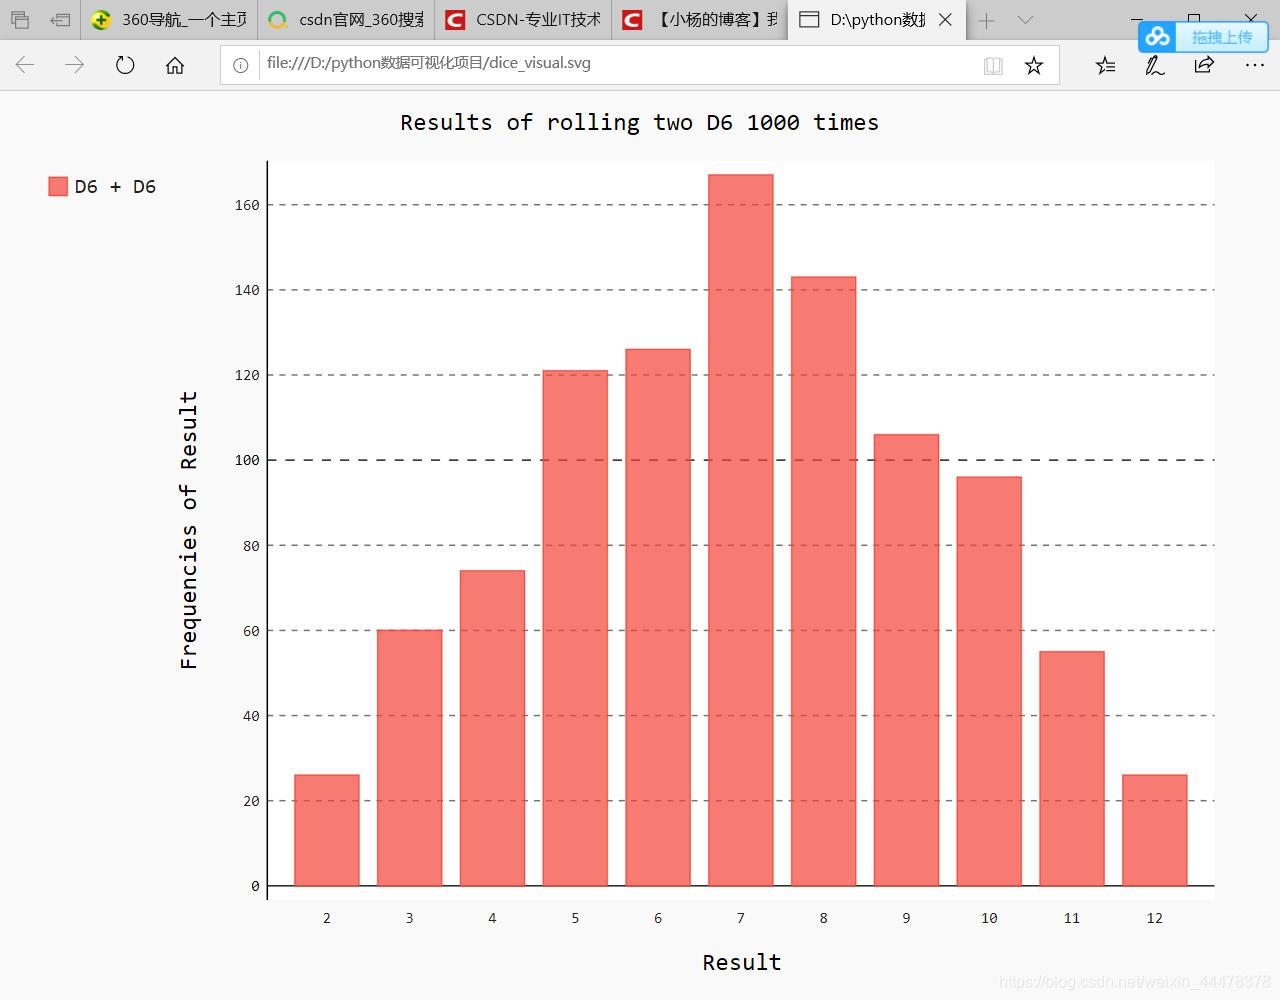The image size is (1280, 1000).
Task: Open a new tab with plus
Action: [x=987, y=20]
